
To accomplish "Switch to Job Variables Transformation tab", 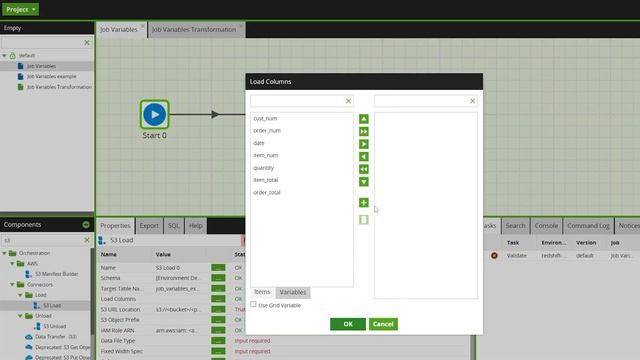I will [194, 30].
